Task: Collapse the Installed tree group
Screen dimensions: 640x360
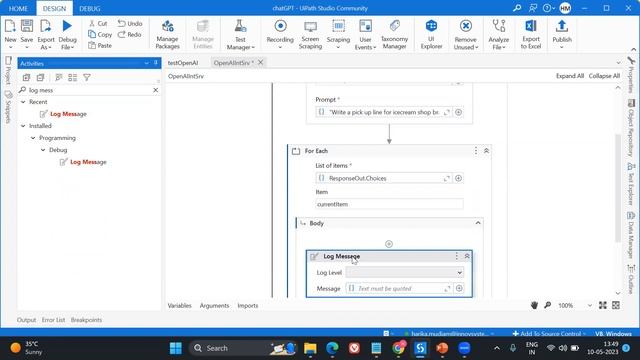Action: (23, 126)
